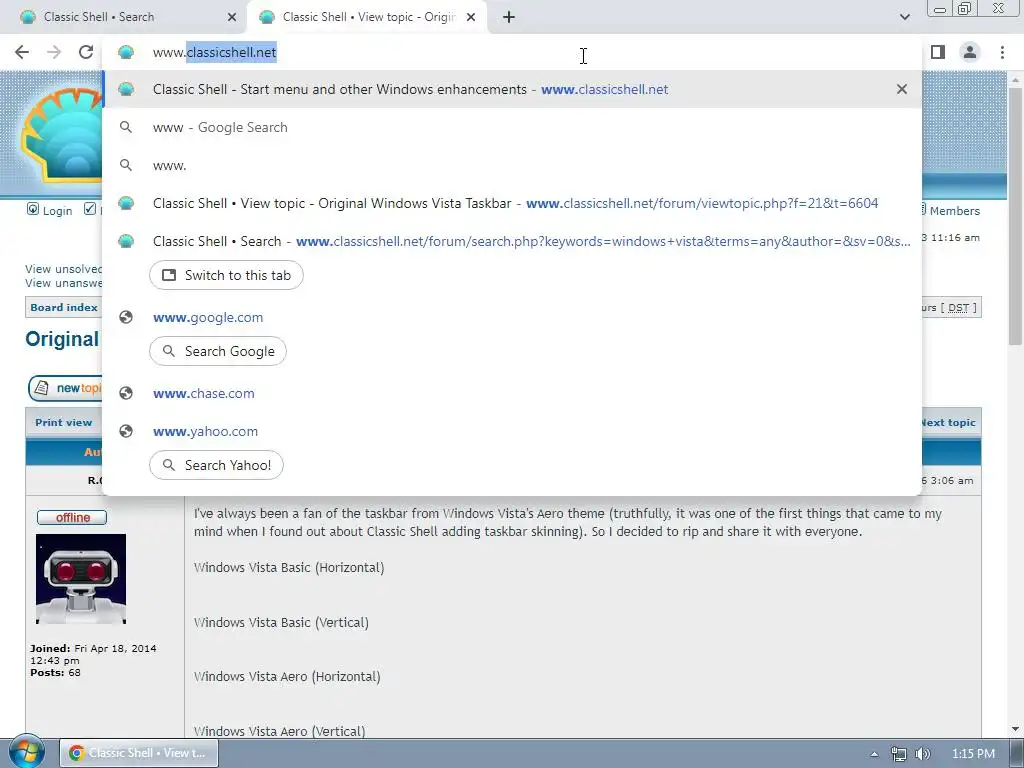Close the Classic Shell View topic tab
Image resolution: width=1024 pixels, height=768 pixels.
(x=471, y=17)
